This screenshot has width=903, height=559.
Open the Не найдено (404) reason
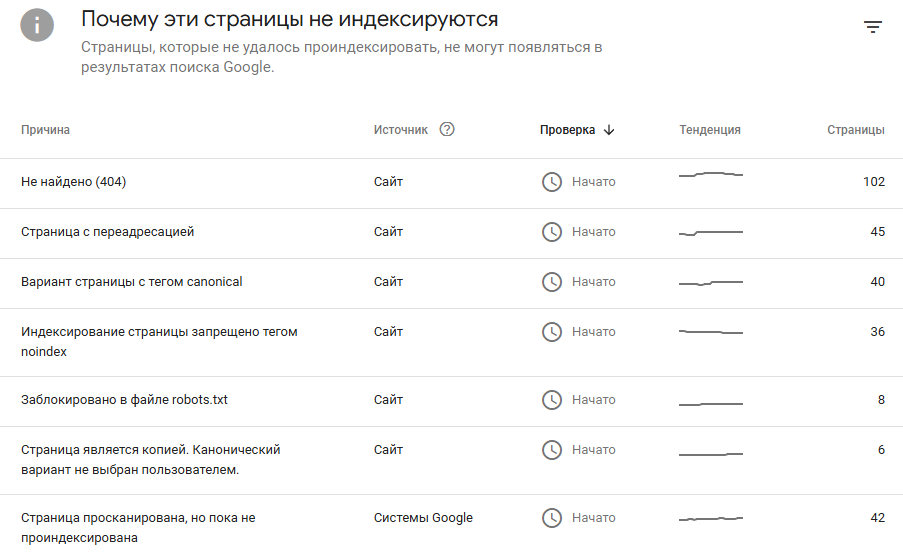click(x=452, y=184)
